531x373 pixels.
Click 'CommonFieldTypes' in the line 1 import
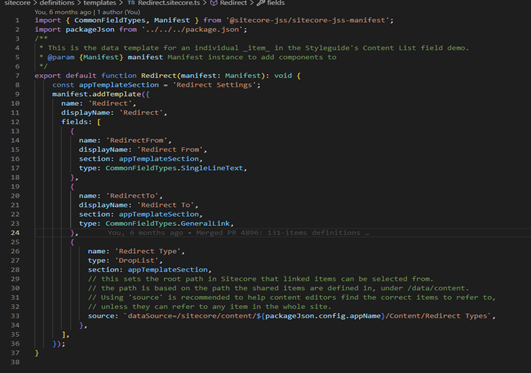pyautogui.click(x=110, y=20)
